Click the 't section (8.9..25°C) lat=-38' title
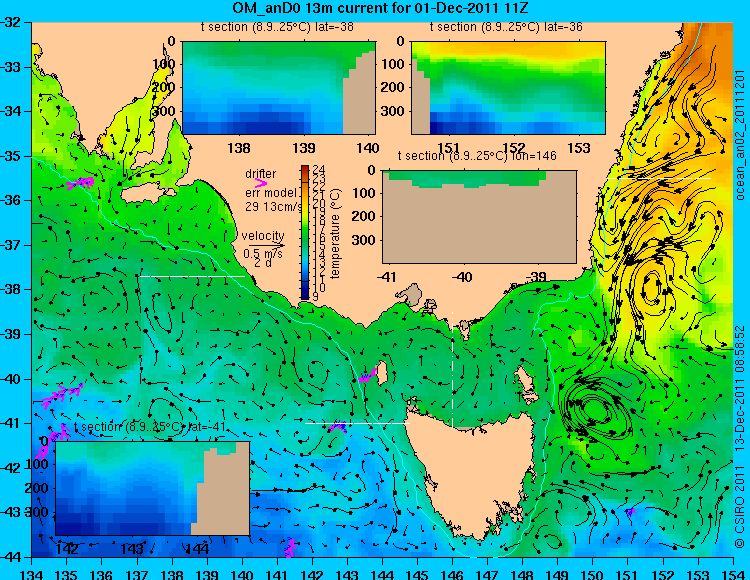Image resolution: width=750 pixels, height=580 pixels. click(277, 27)
